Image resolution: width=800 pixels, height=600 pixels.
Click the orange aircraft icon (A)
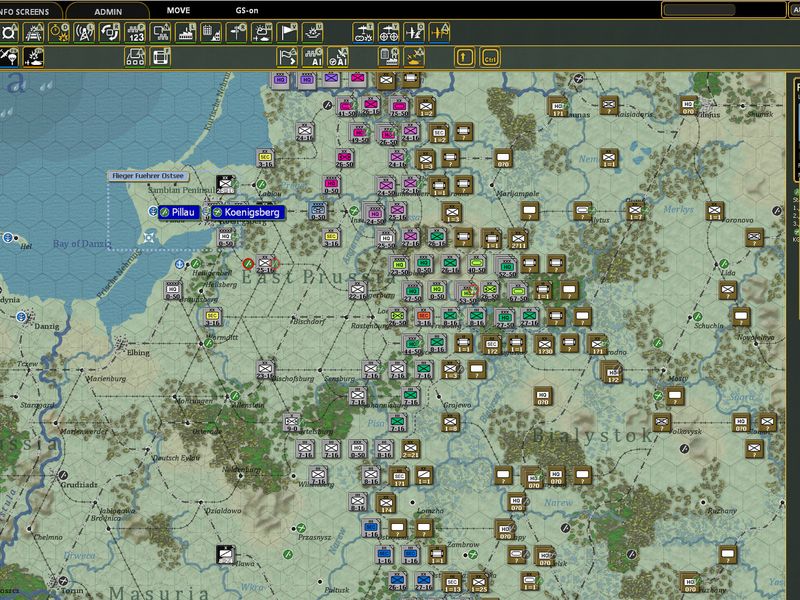tap(439, 33)
